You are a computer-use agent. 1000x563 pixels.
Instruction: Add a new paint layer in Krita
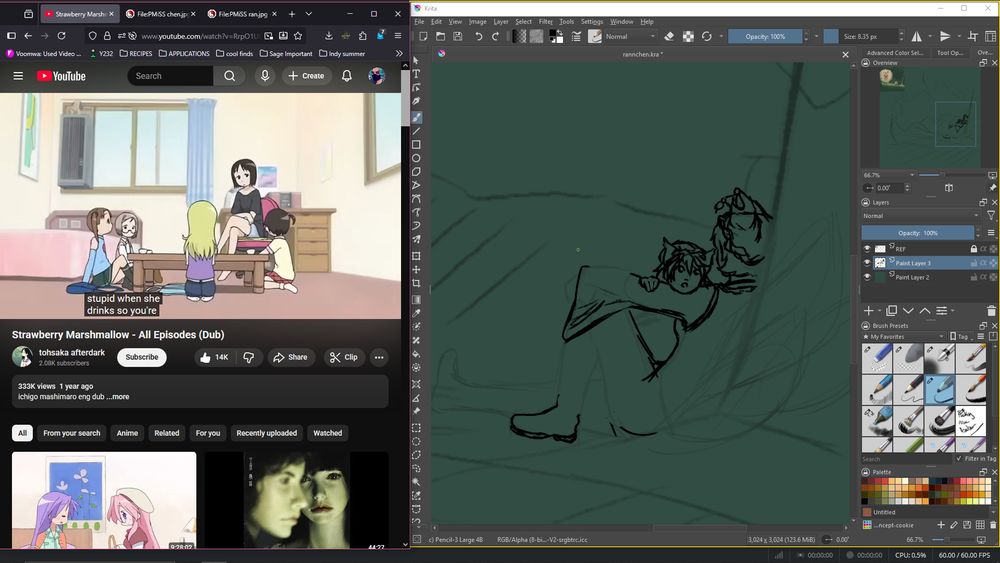pyautogui.click(x=869, y=311)
